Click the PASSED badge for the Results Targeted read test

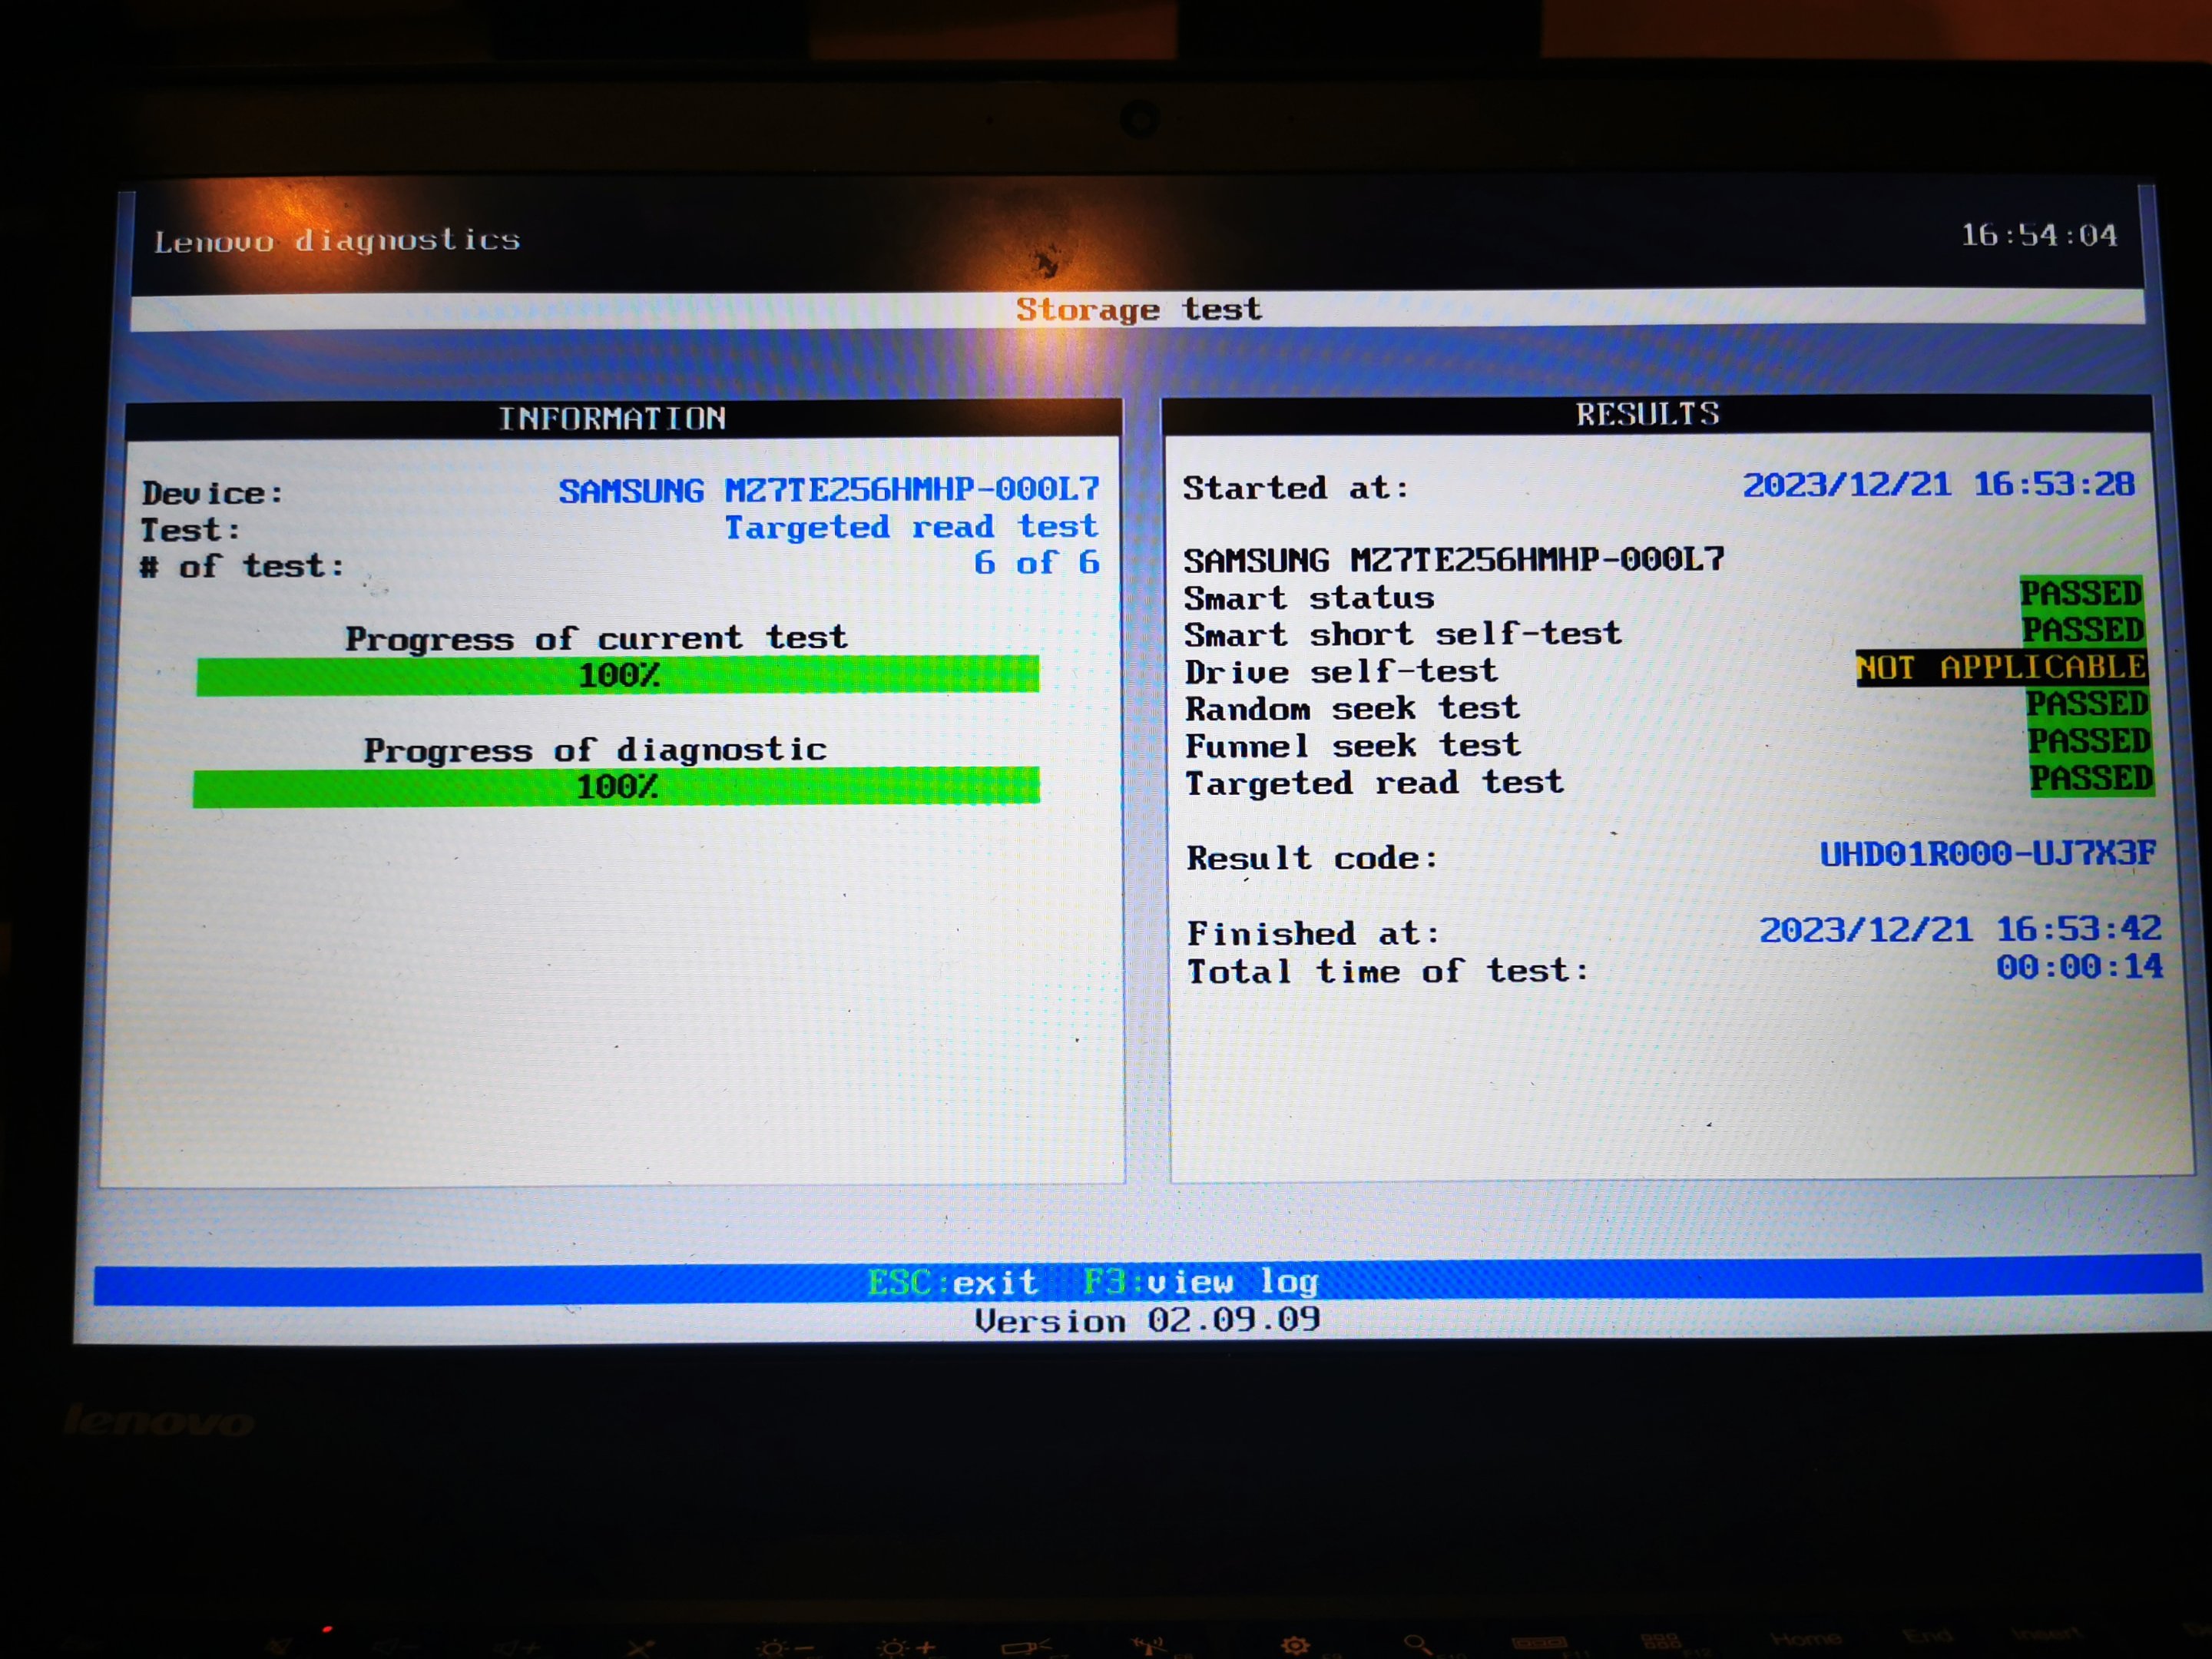point(2091,778)
